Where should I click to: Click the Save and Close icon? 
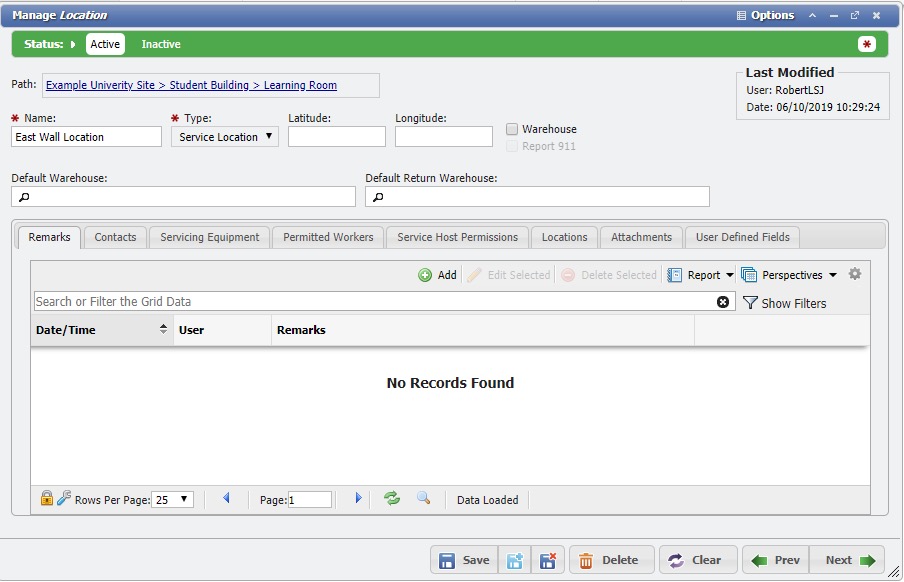547,561
